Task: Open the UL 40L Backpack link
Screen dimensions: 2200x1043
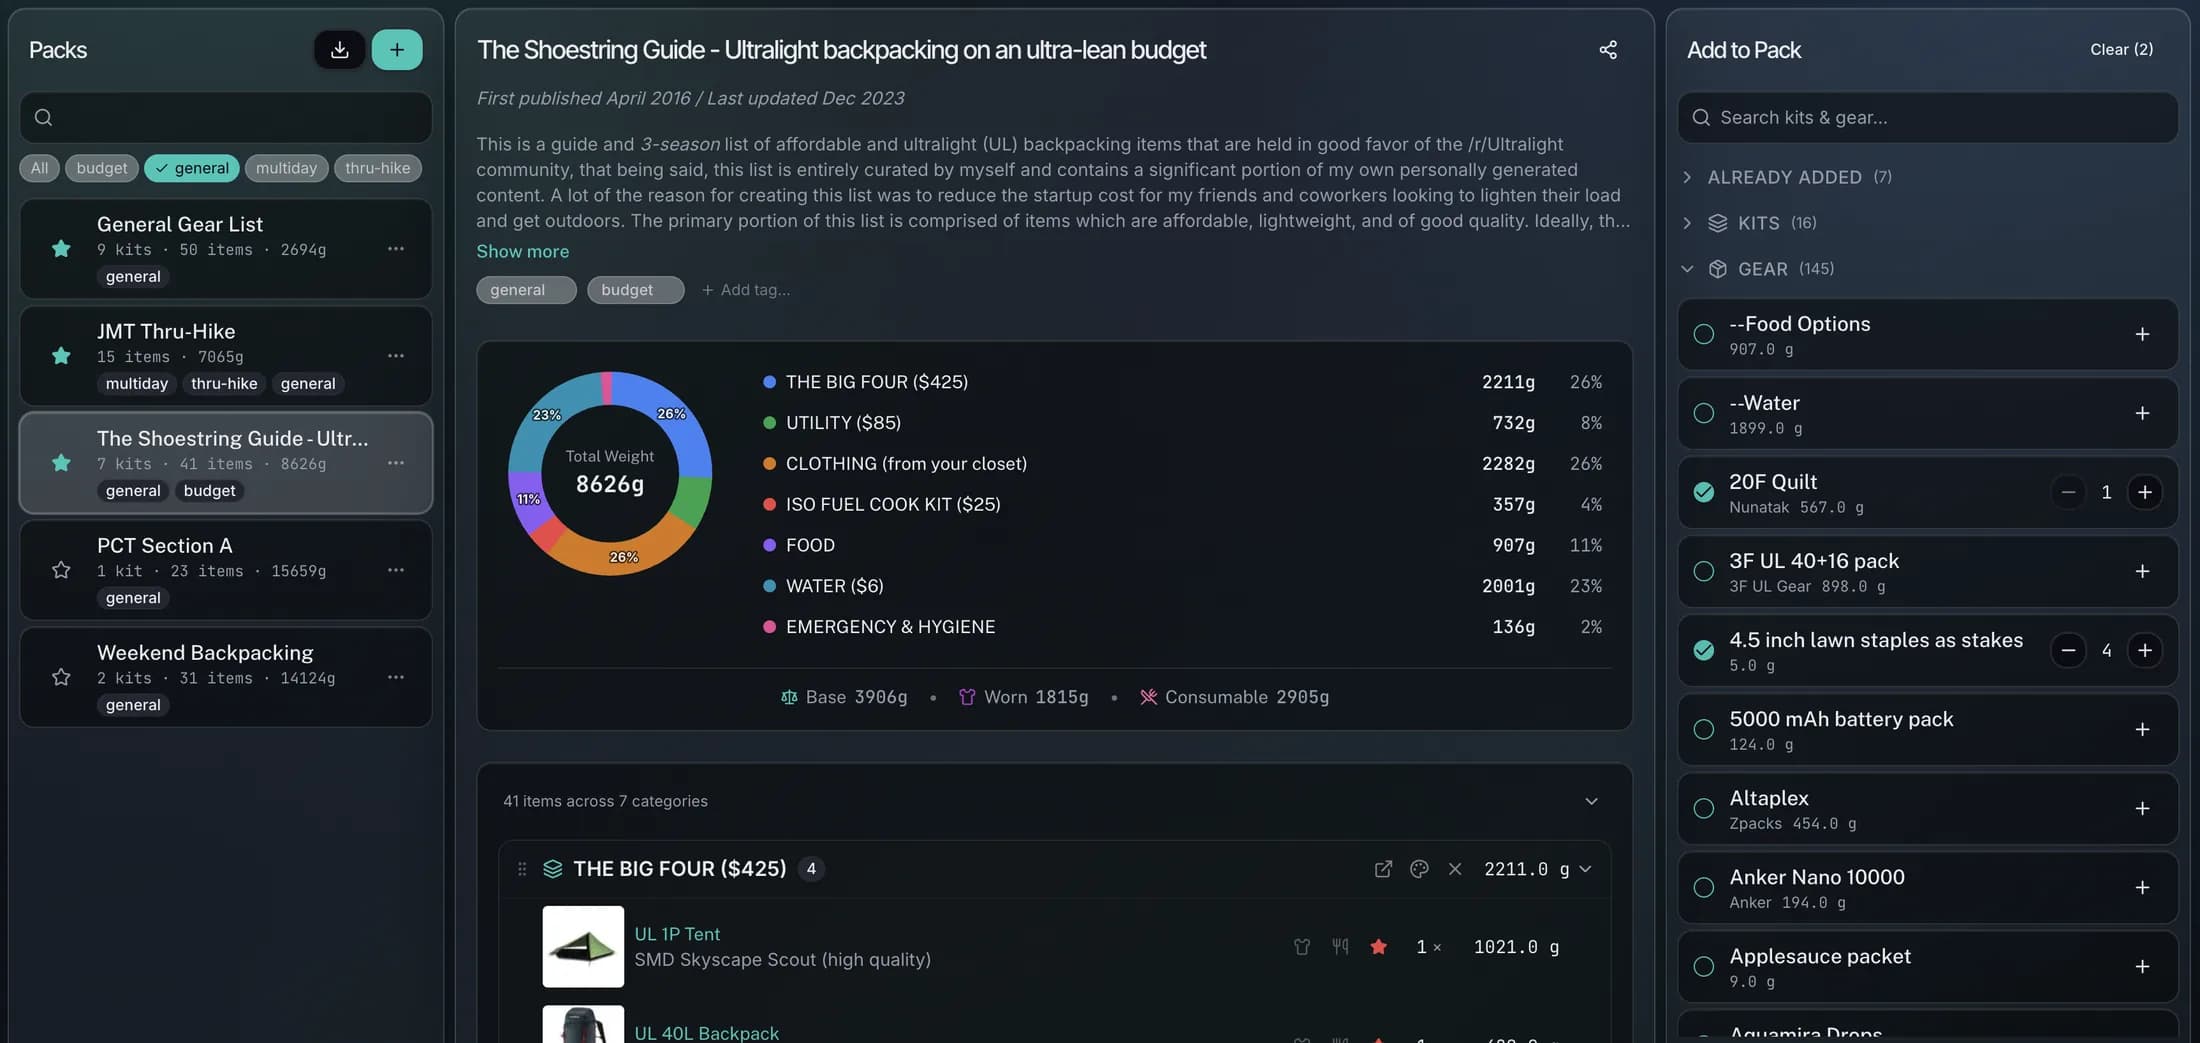Action: pyautogui.click(x=706, y=1033)
